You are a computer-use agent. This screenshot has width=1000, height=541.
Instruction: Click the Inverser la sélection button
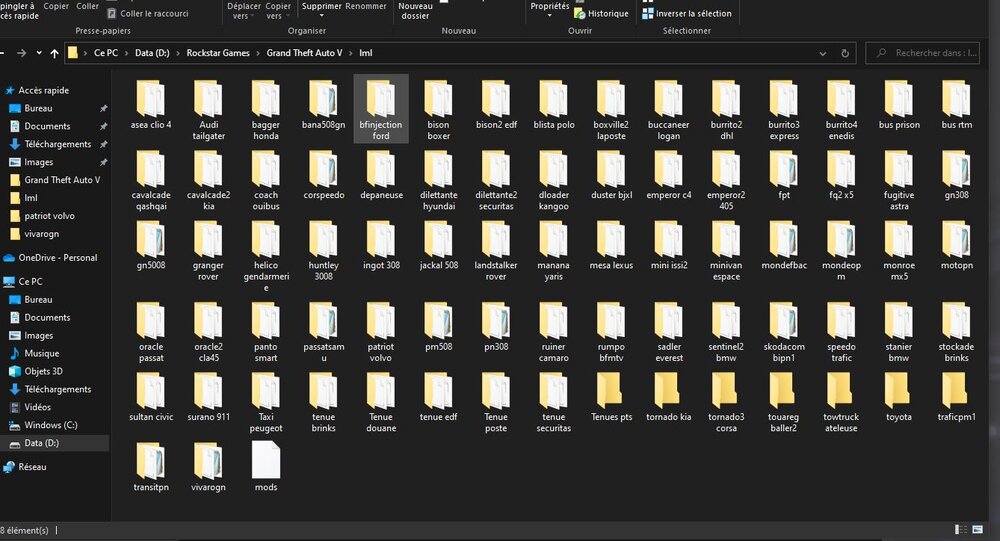pyautogui.click(x=687, y=13)
